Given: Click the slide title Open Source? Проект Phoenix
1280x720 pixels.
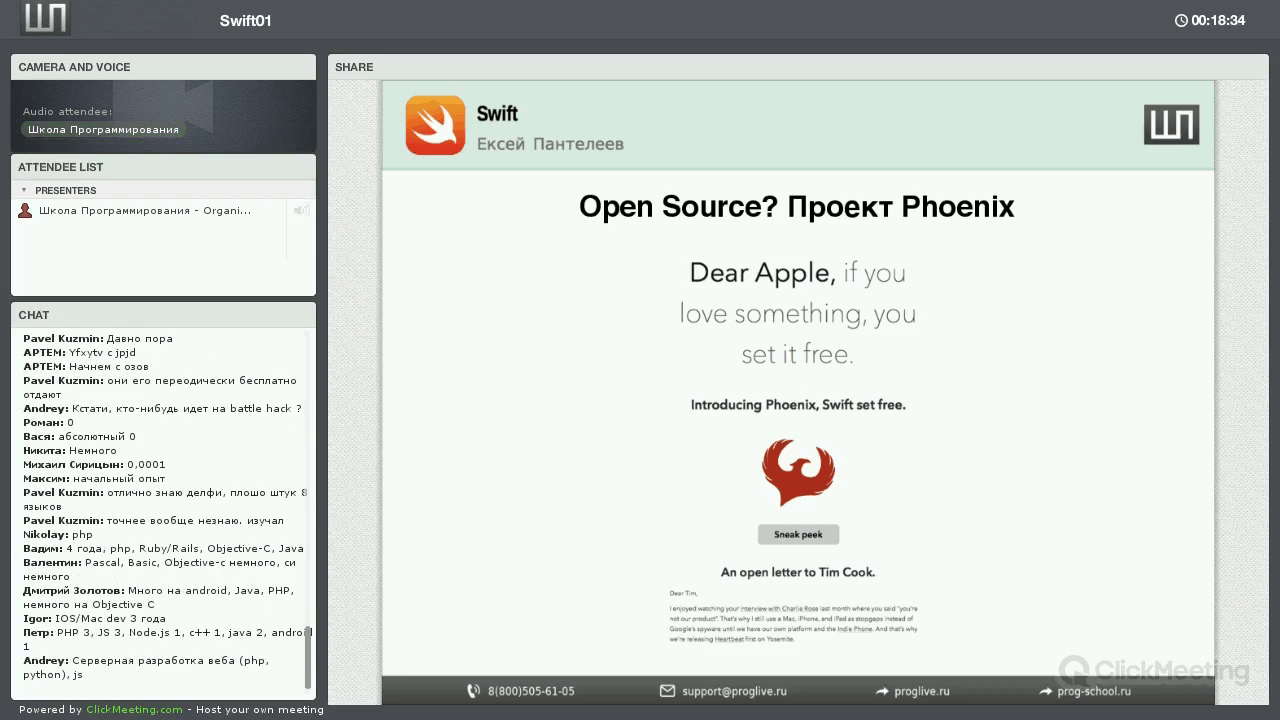Looking at the screenshot, I should (797, 206).
